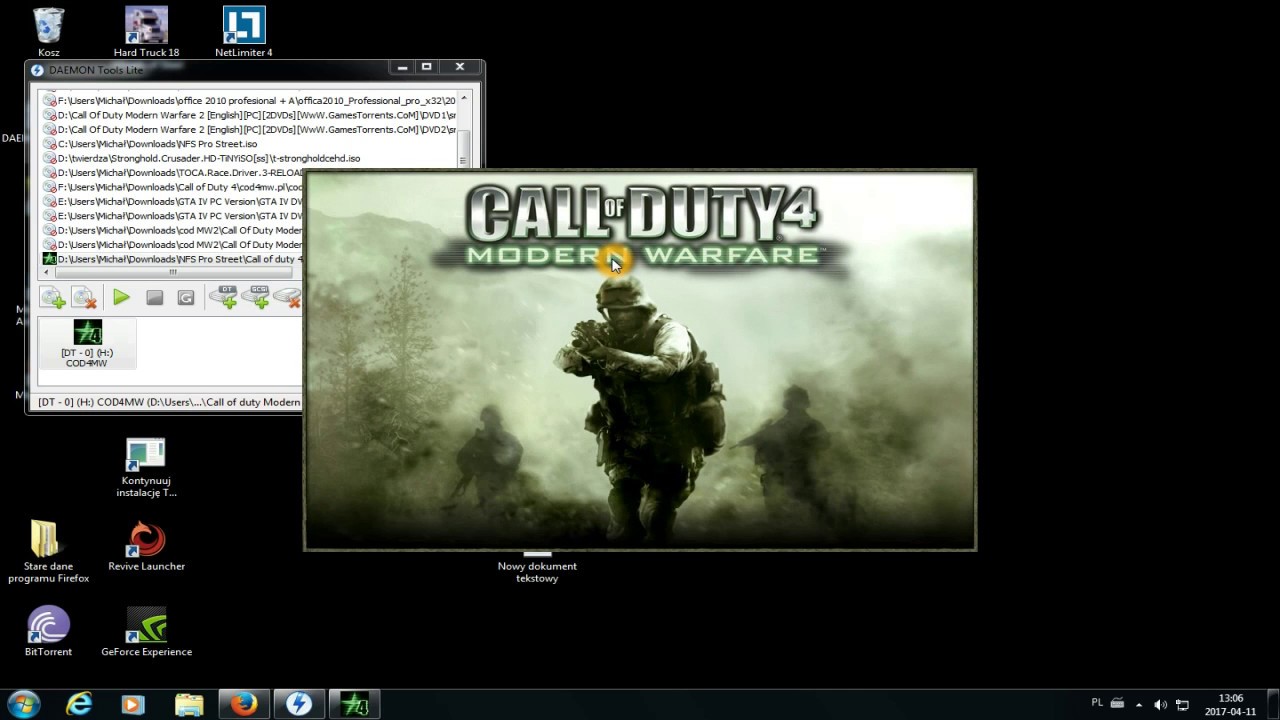This screenshot has width=1280, height=720.
Task: Select t-strongholdcehd.iso image row
Action: click(x=248, y=158)
